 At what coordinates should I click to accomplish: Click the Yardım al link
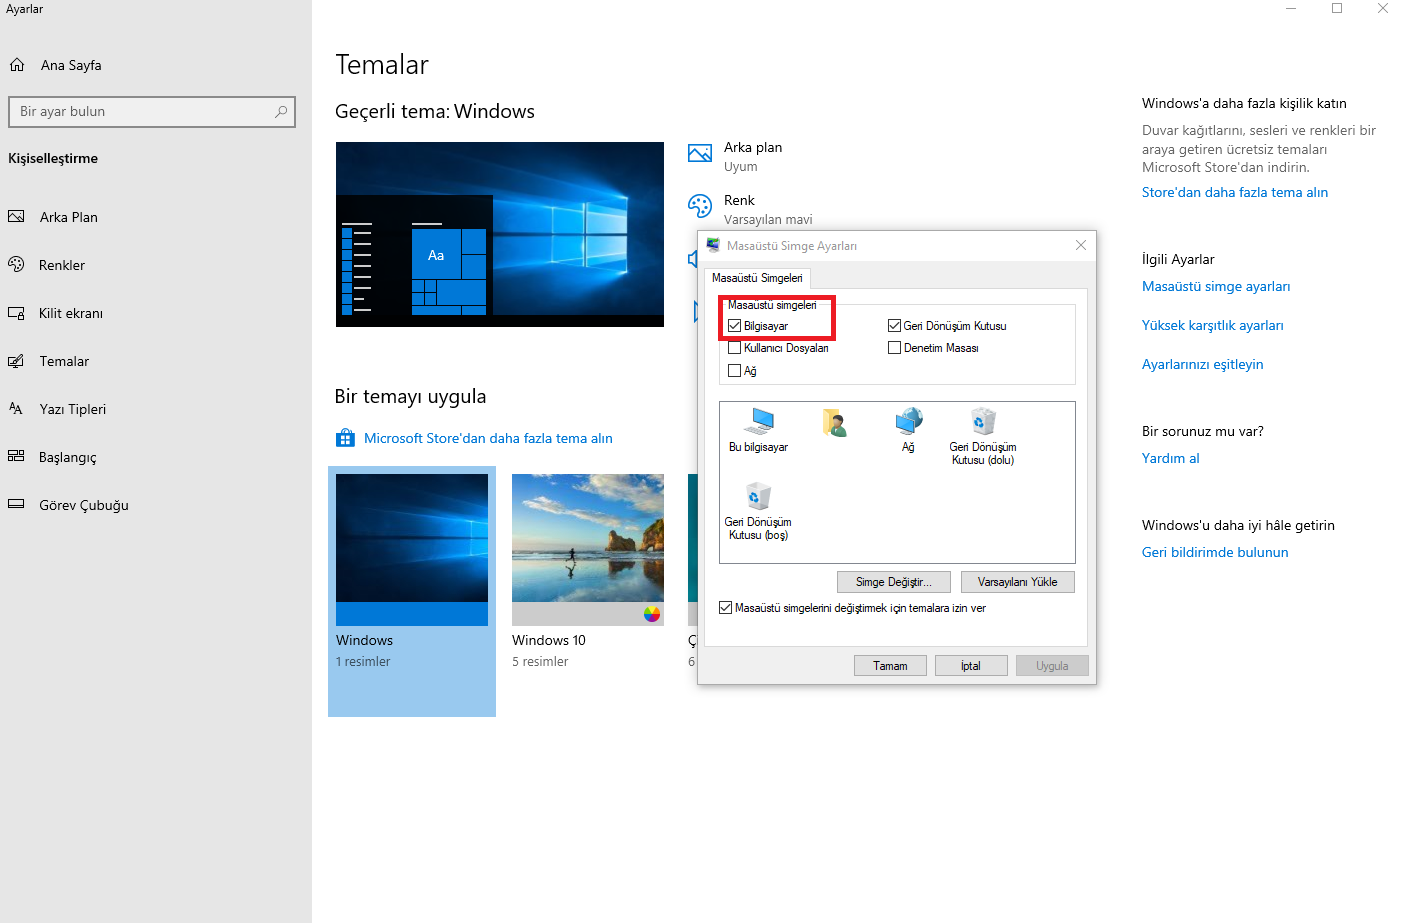(x=1171, y=459)
